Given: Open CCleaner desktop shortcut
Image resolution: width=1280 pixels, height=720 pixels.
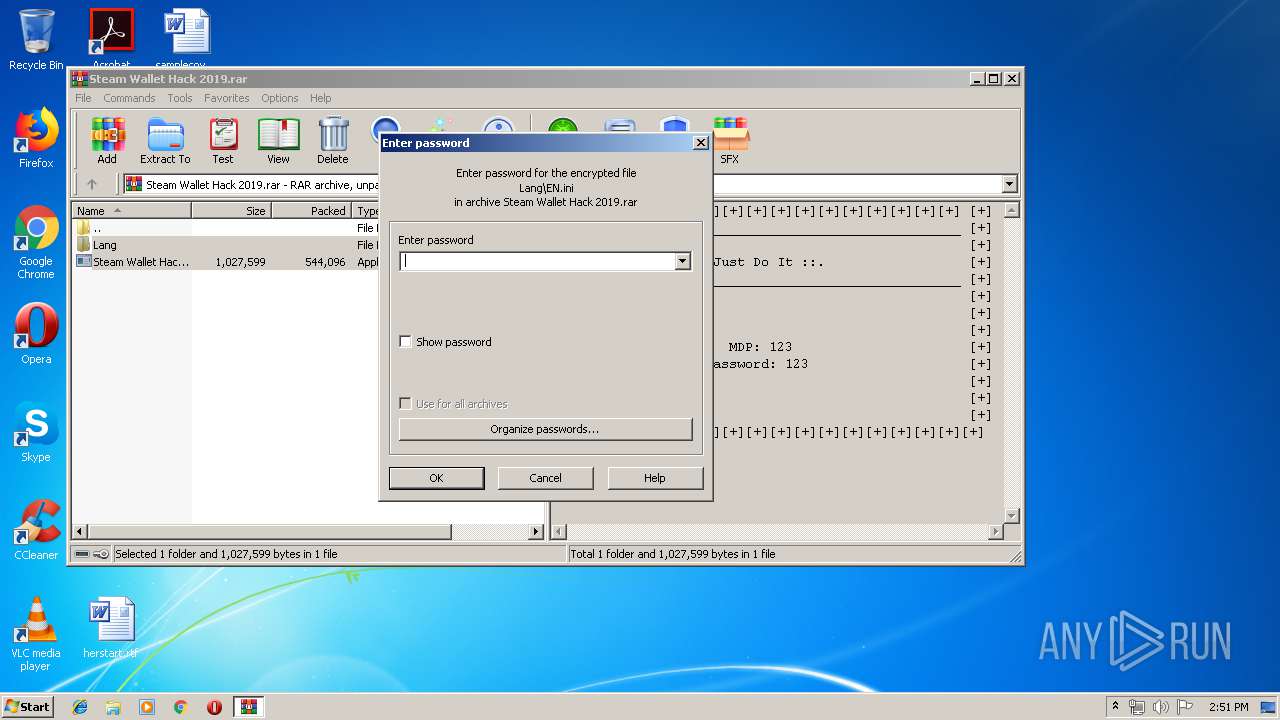Looking at the screenshot, I should click(36, 530).
